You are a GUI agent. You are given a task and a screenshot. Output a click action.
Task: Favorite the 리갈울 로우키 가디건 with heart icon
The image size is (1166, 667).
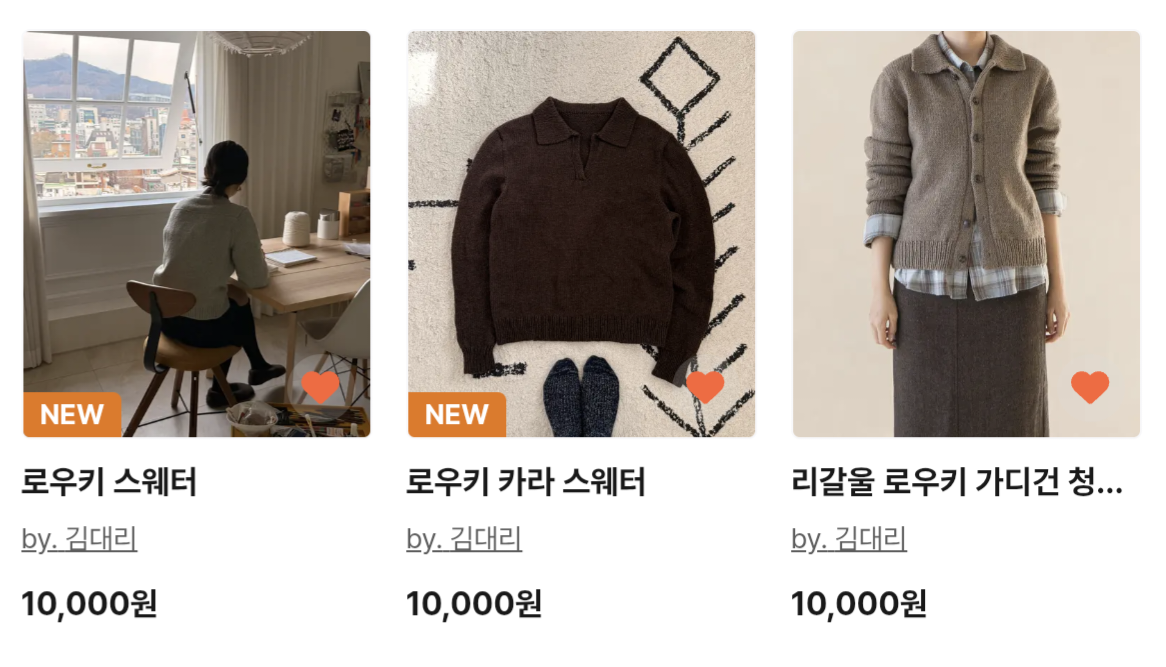coord(1090,387)
